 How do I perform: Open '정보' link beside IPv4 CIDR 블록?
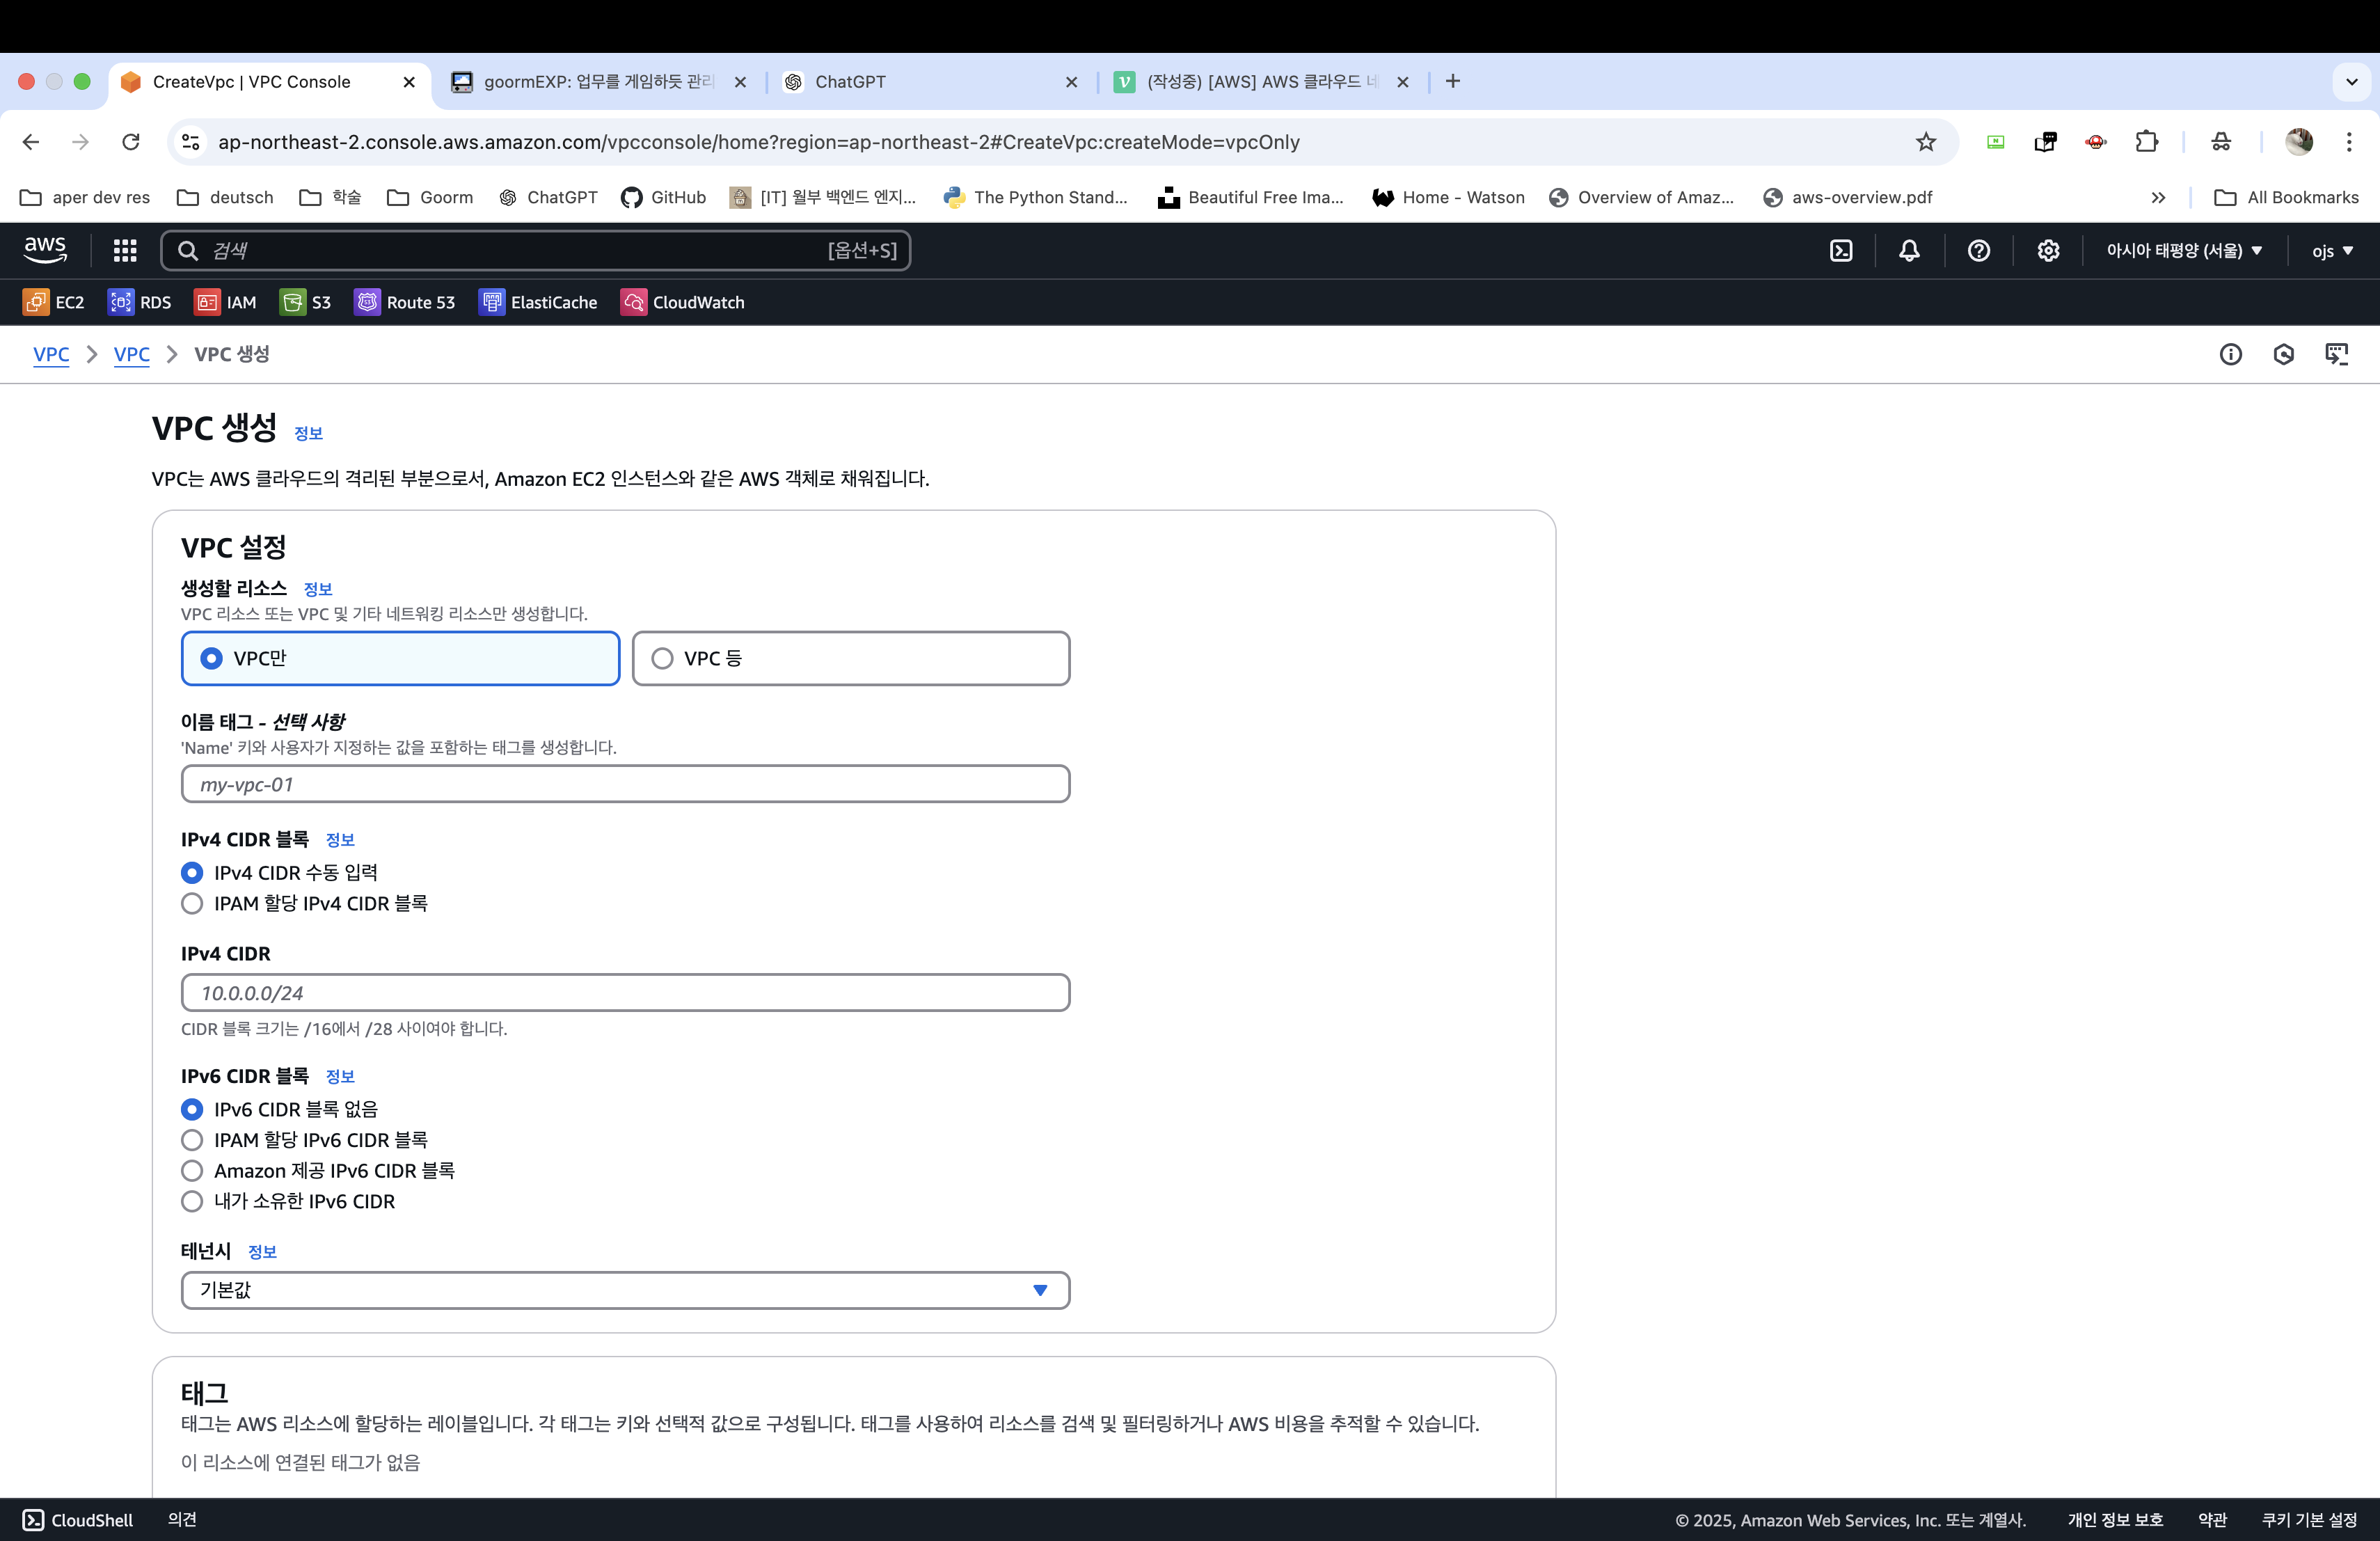[x=340, y=840]
